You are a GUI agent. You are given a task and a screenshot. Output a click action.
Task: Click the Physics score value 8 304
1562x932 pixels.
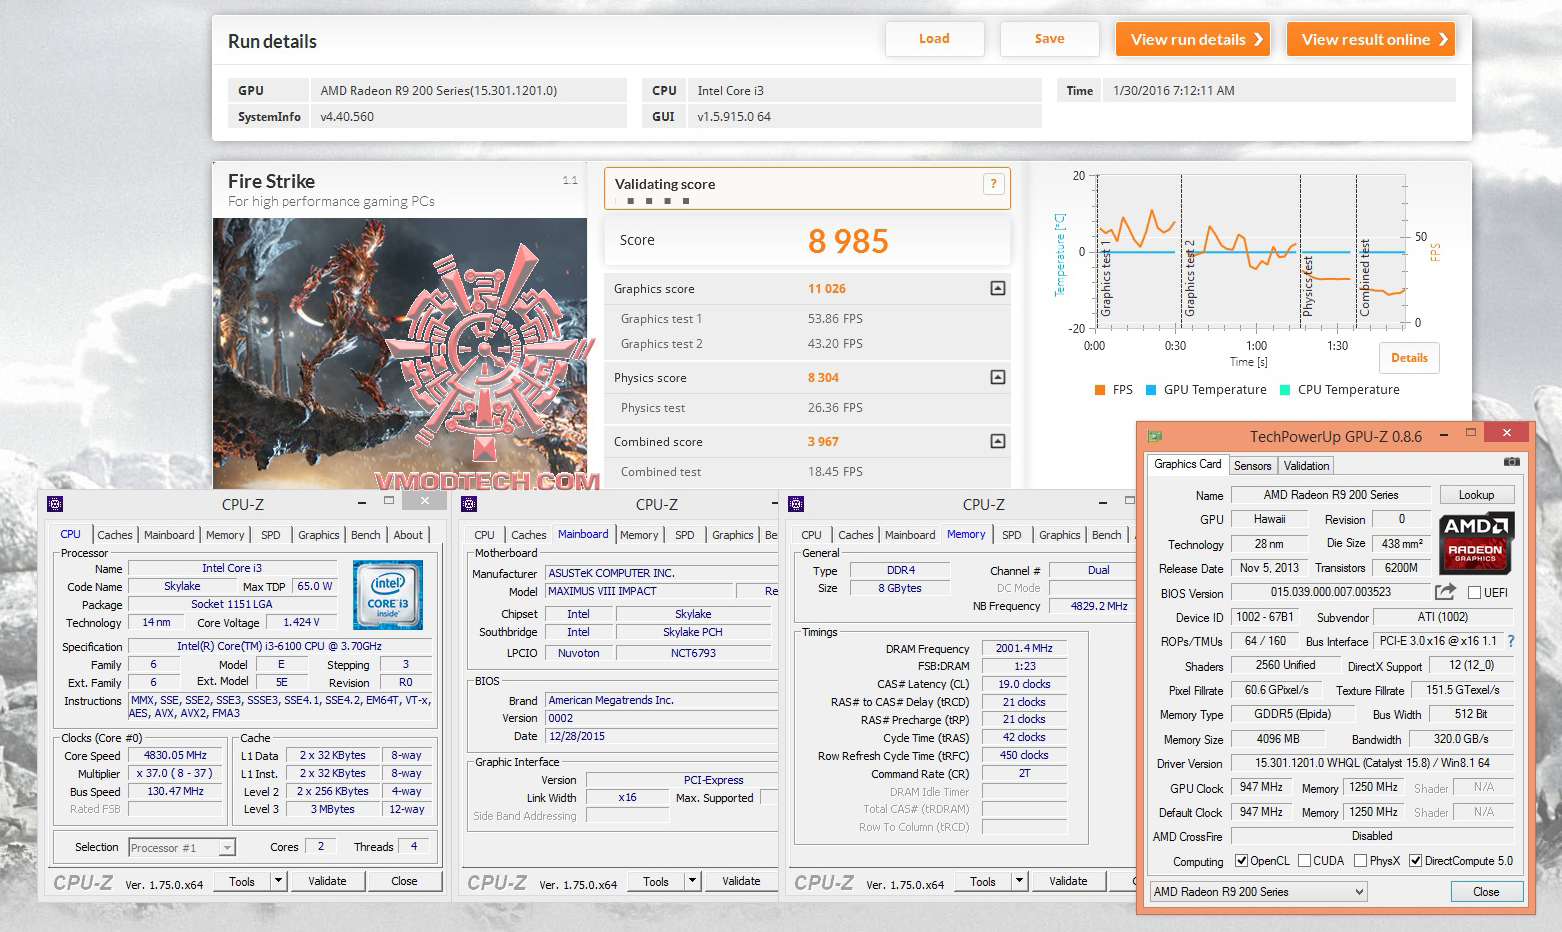click(823, 378)
